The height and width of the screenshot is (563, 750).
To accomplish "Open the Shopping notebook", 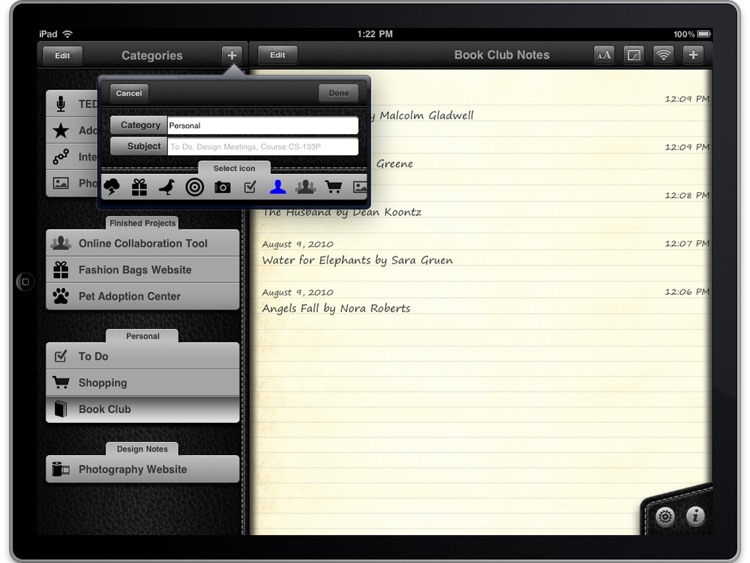I will tap(143, 383).
